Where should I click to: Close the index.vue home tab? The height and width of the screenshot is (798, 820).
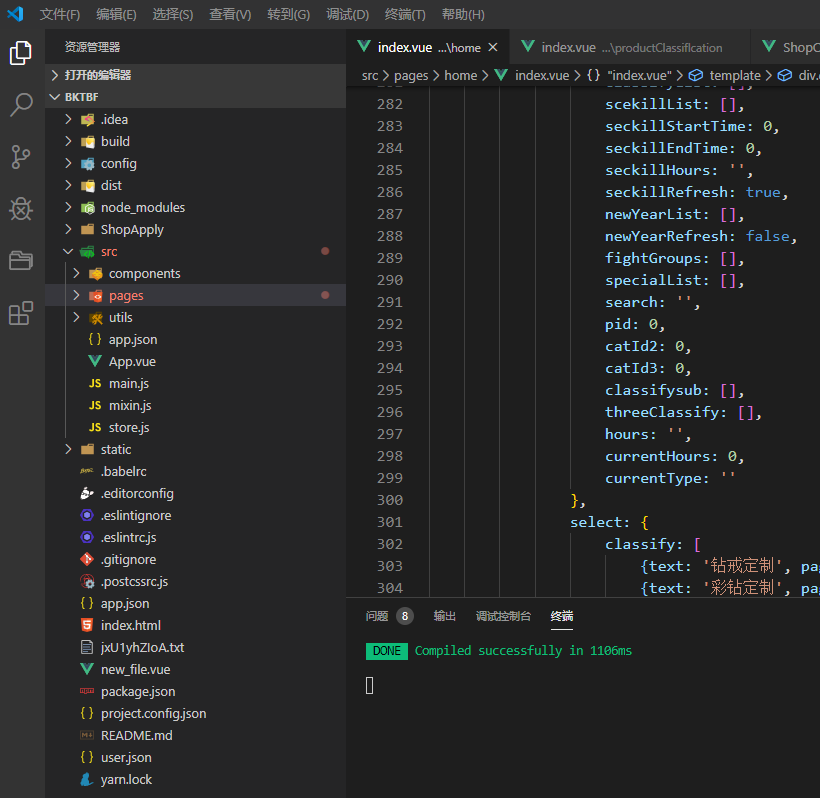493,47
